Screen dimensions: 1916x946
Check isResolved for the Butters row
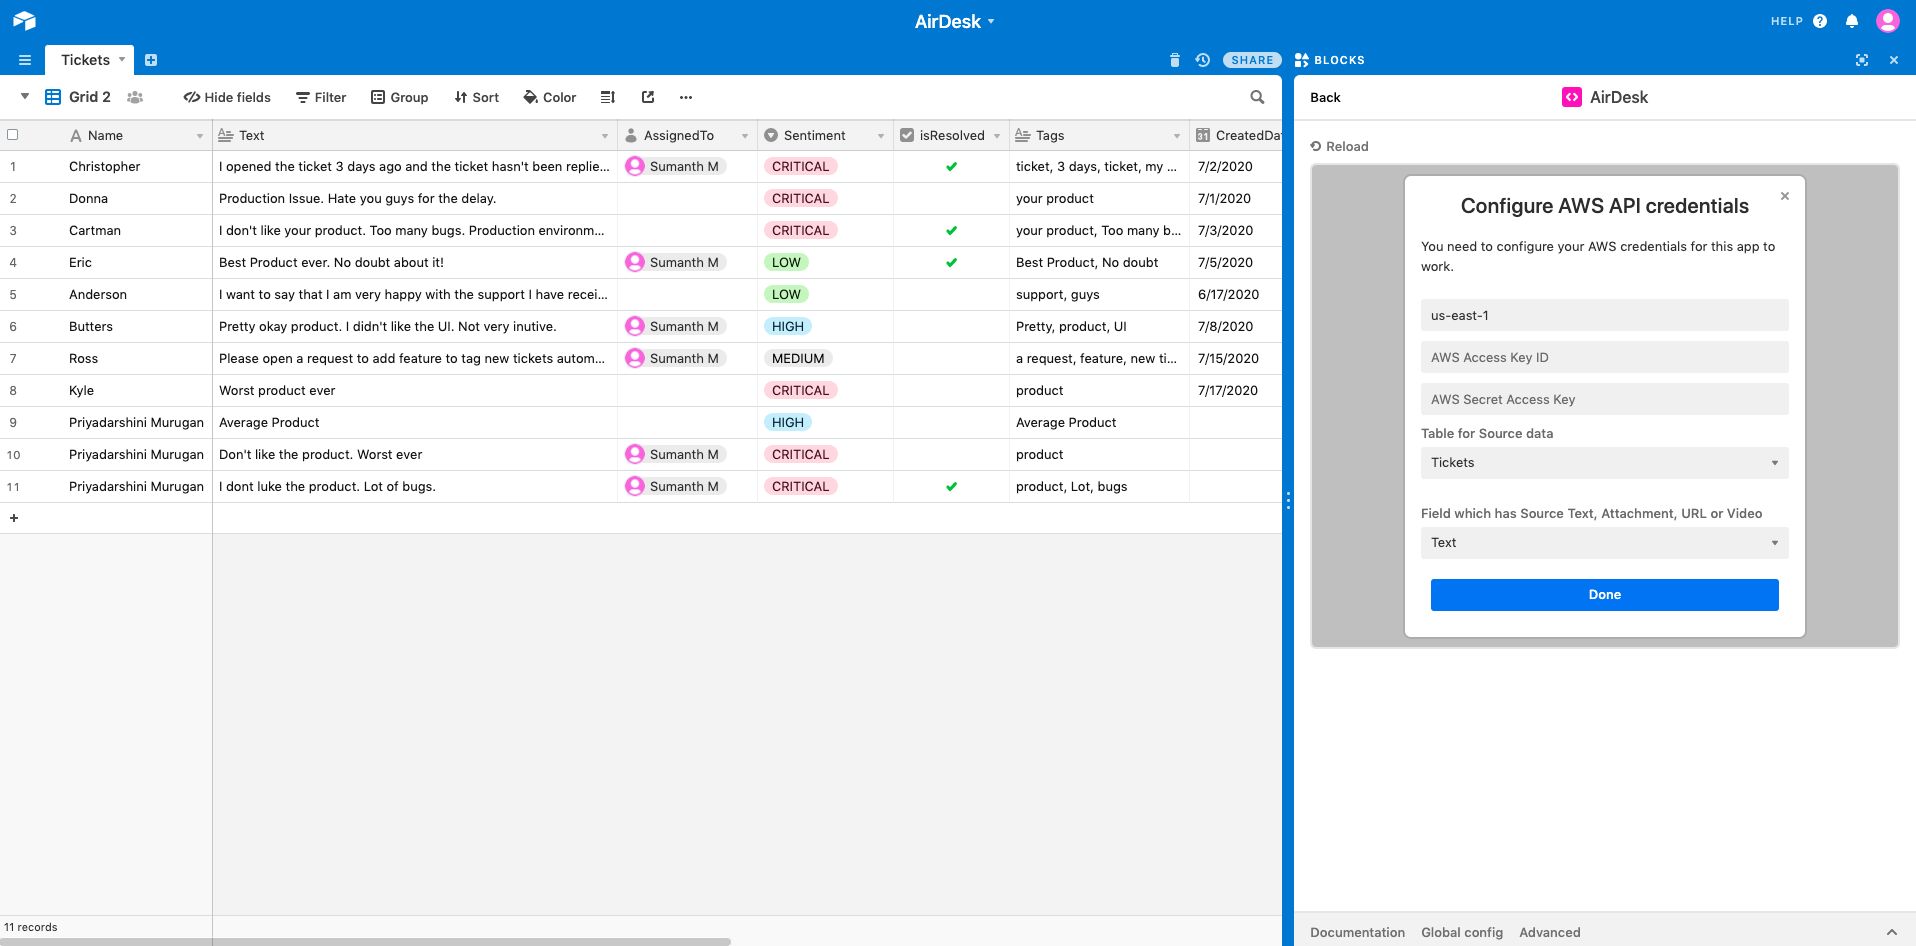[951, 327]
